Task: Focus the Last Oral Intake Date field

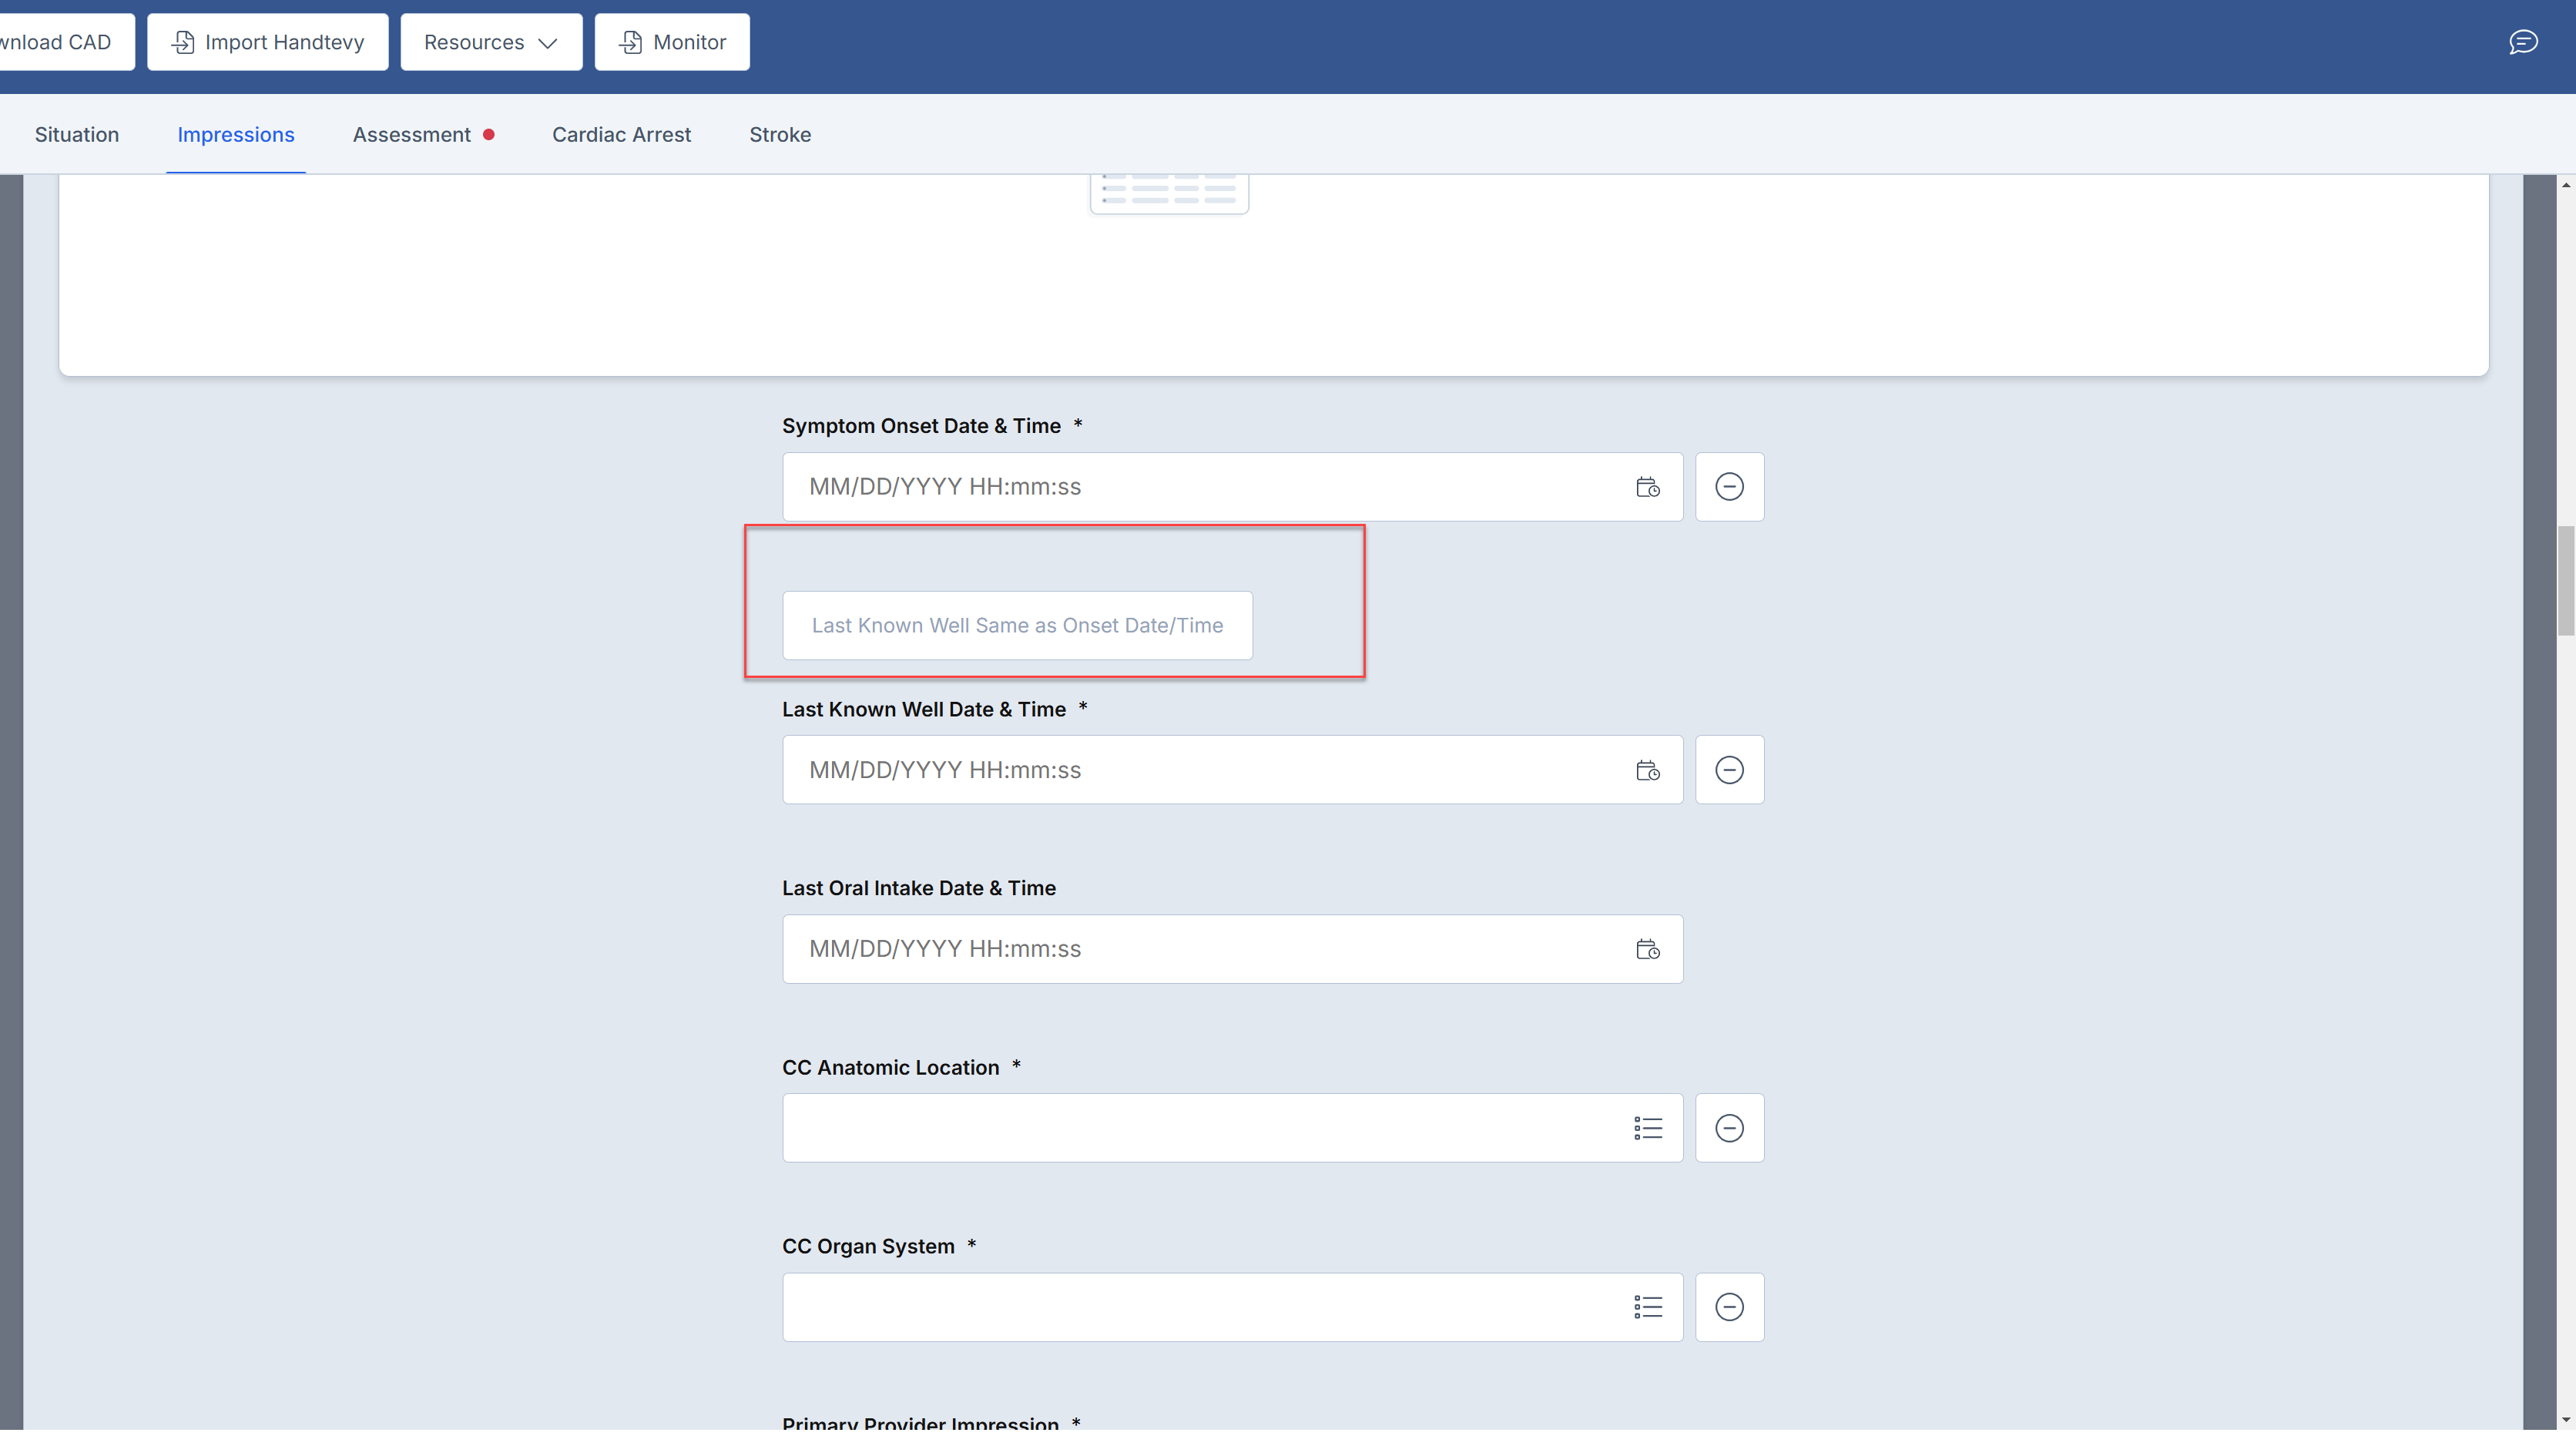Action: [x=1232, y=949]
